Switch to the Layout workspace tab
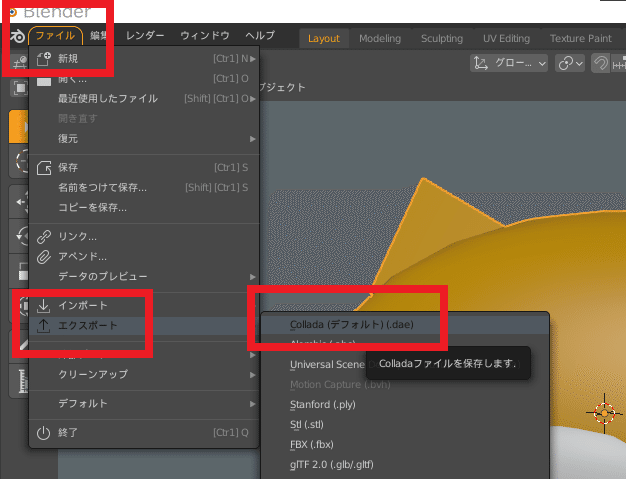 [x=323, y=38]
